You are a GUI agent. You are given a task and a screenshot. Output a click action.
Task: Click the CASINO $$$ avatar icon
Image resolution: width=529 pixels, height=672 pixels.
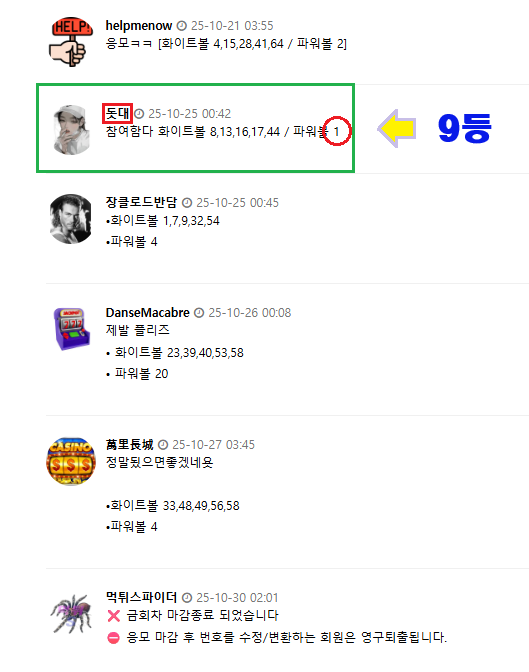(x=71, y=461)
